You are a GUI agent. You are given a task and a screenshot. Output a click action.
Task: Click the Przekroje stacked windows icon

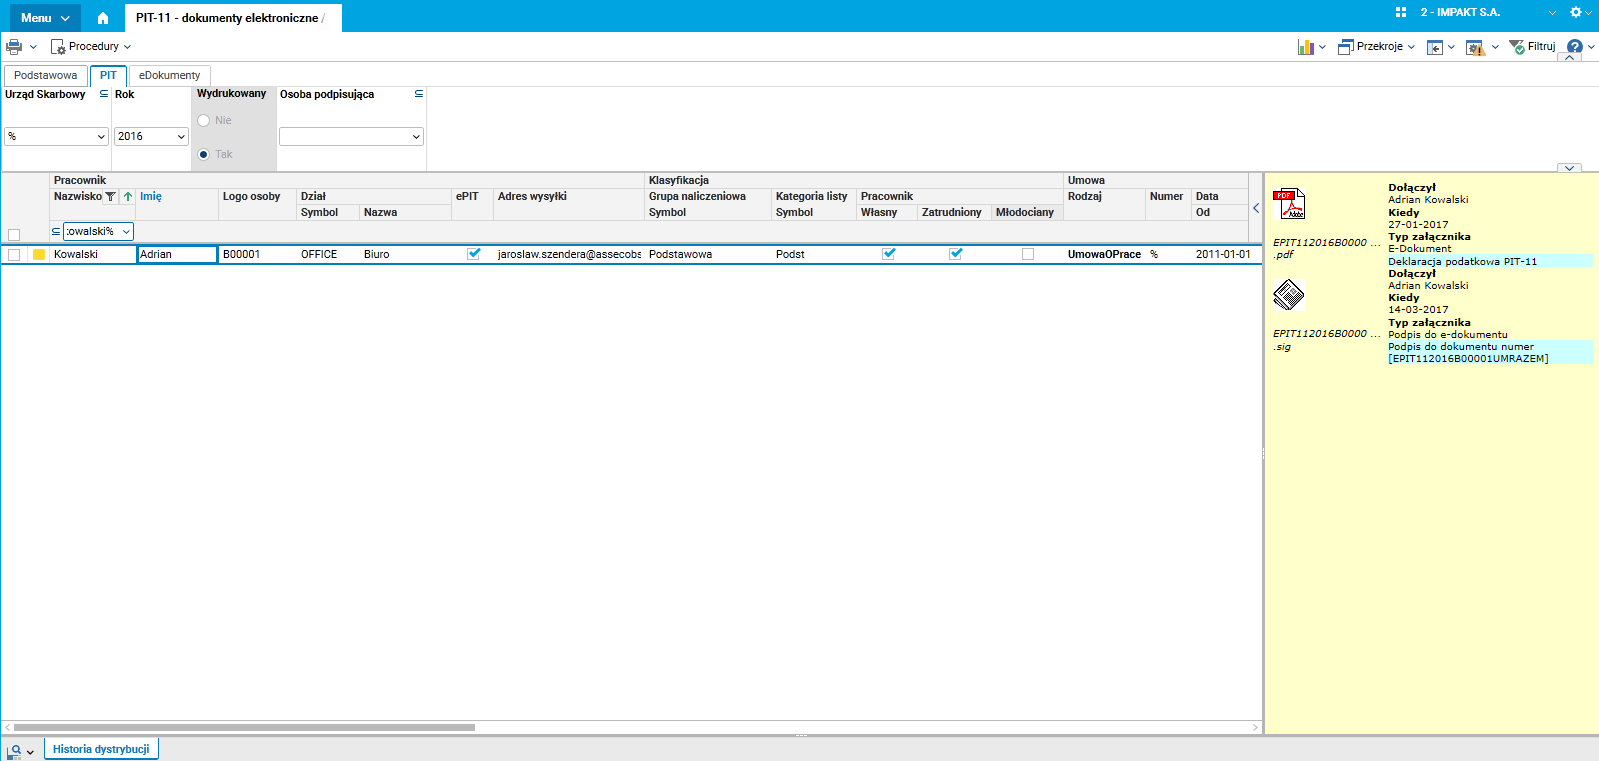1345,47
